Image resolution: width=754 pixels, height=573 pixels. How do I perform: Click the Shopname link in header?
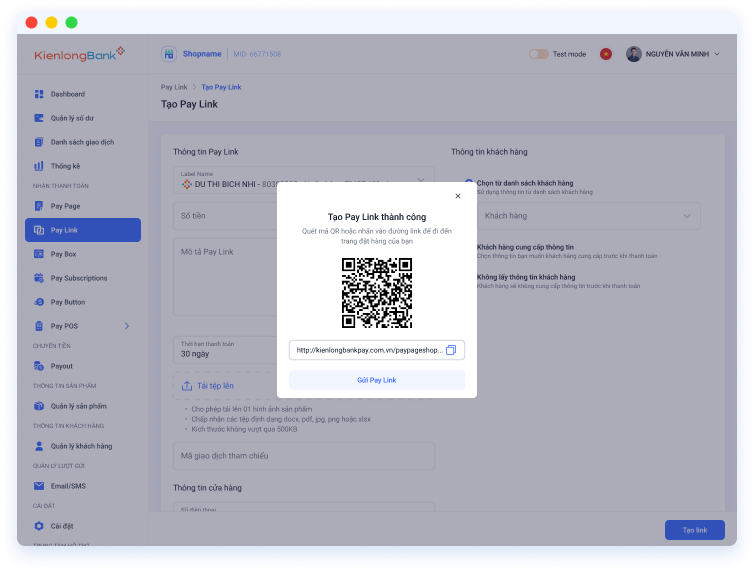[202, 54]
